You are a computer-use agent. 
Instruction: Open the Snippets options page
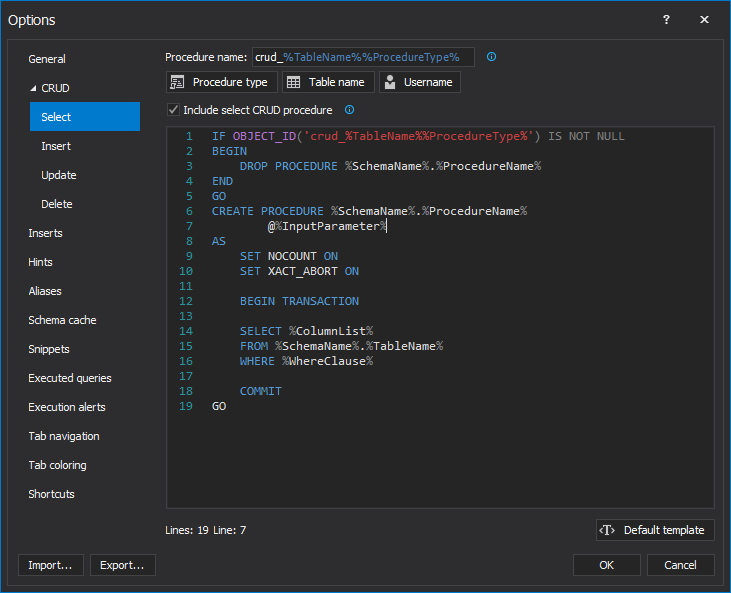[x=49, y=349]
